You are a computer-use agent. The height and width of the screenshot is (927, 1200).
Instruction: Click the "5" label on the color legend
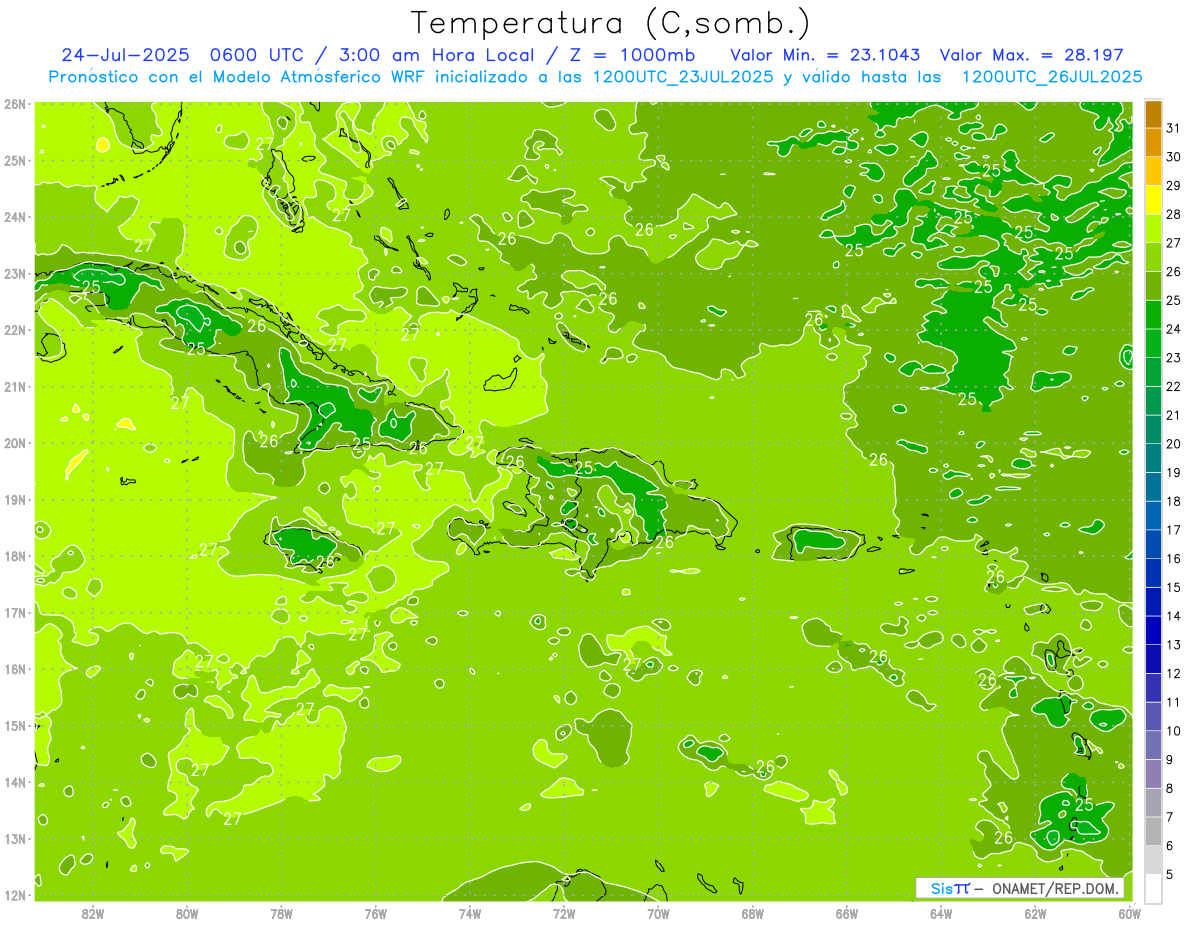[1170, 874]
